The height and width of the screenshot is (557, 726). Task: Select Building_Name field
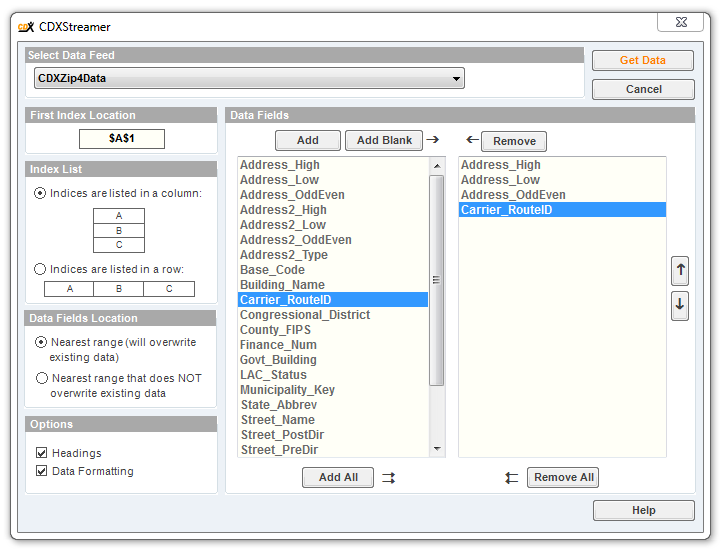(333, 285)
